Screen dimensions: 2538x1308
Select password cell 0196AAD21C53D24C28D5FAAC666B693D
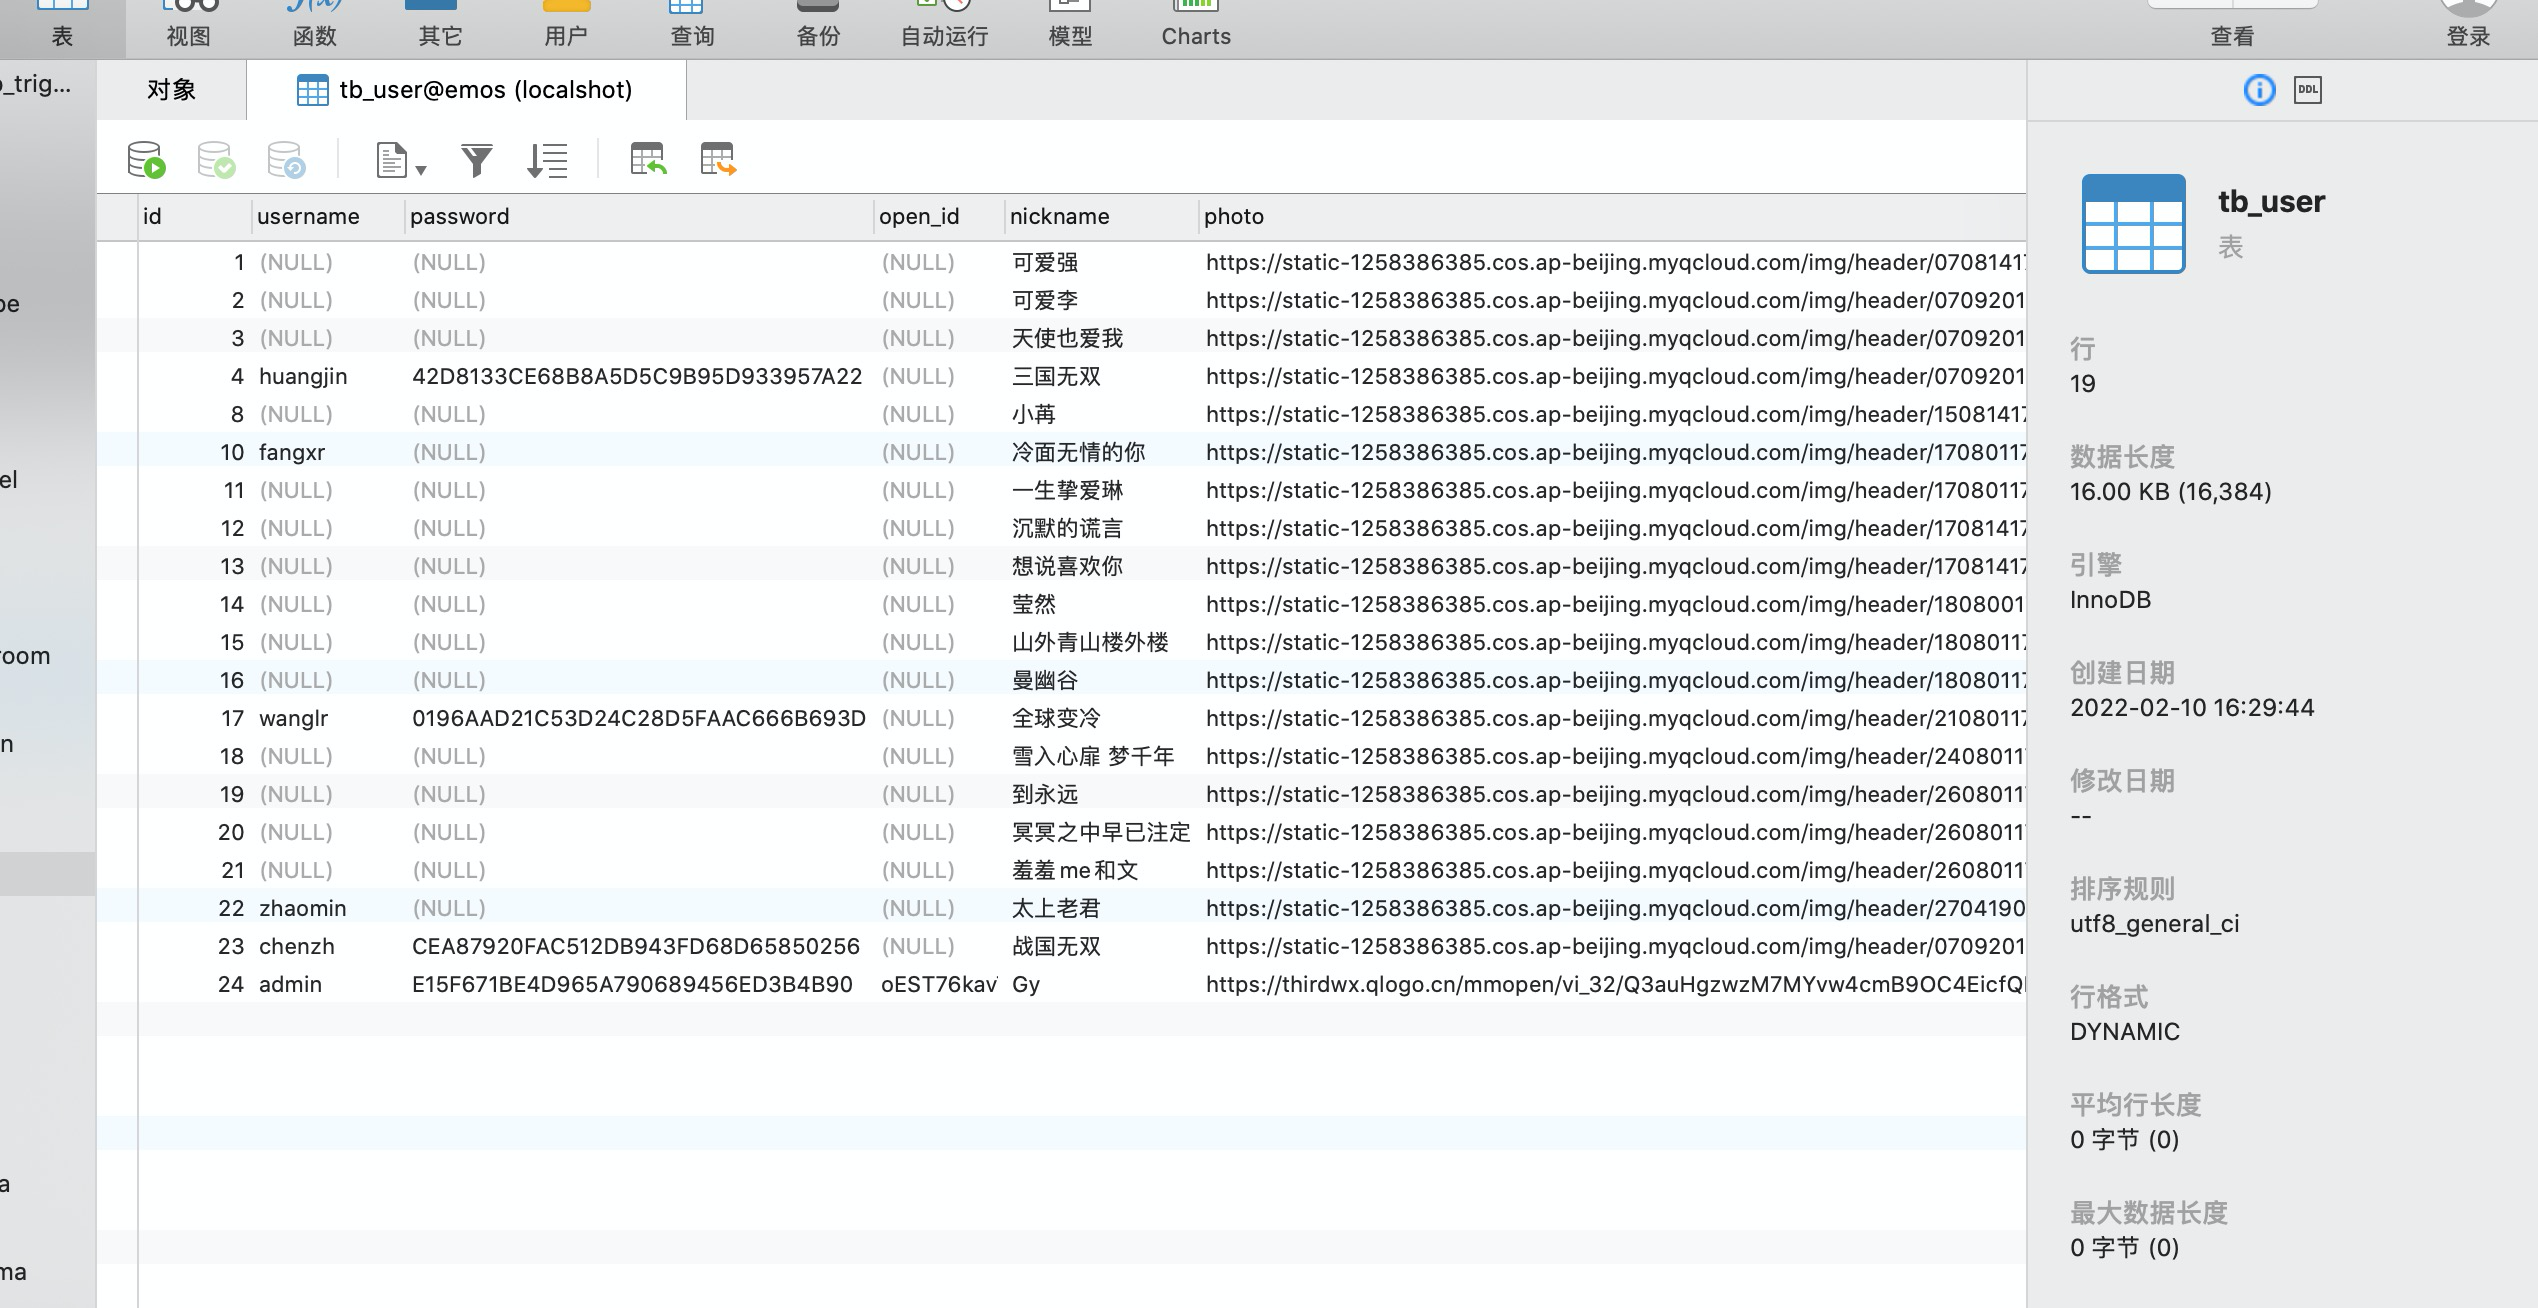pyautogui.click(x=639, y=718)
